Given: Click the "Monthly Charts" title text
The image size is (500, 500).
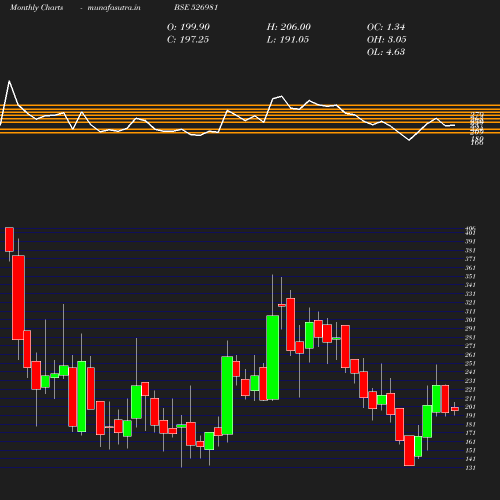Looking at the screenshot, I should coord(36,7).
